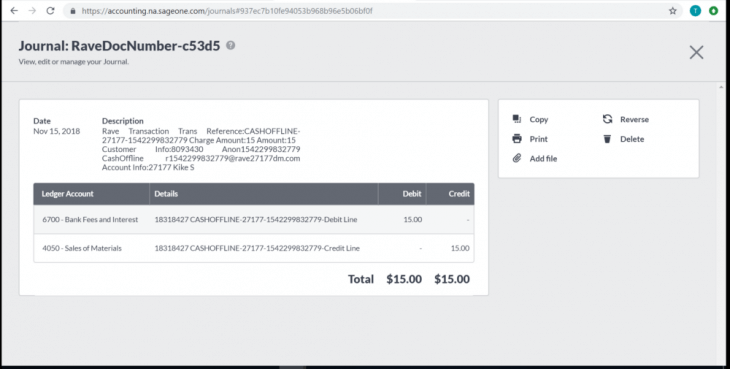Viewport: 730px width, 369px height.
Task: Reload the page in the browser
Action: click(x=50, y=11)
